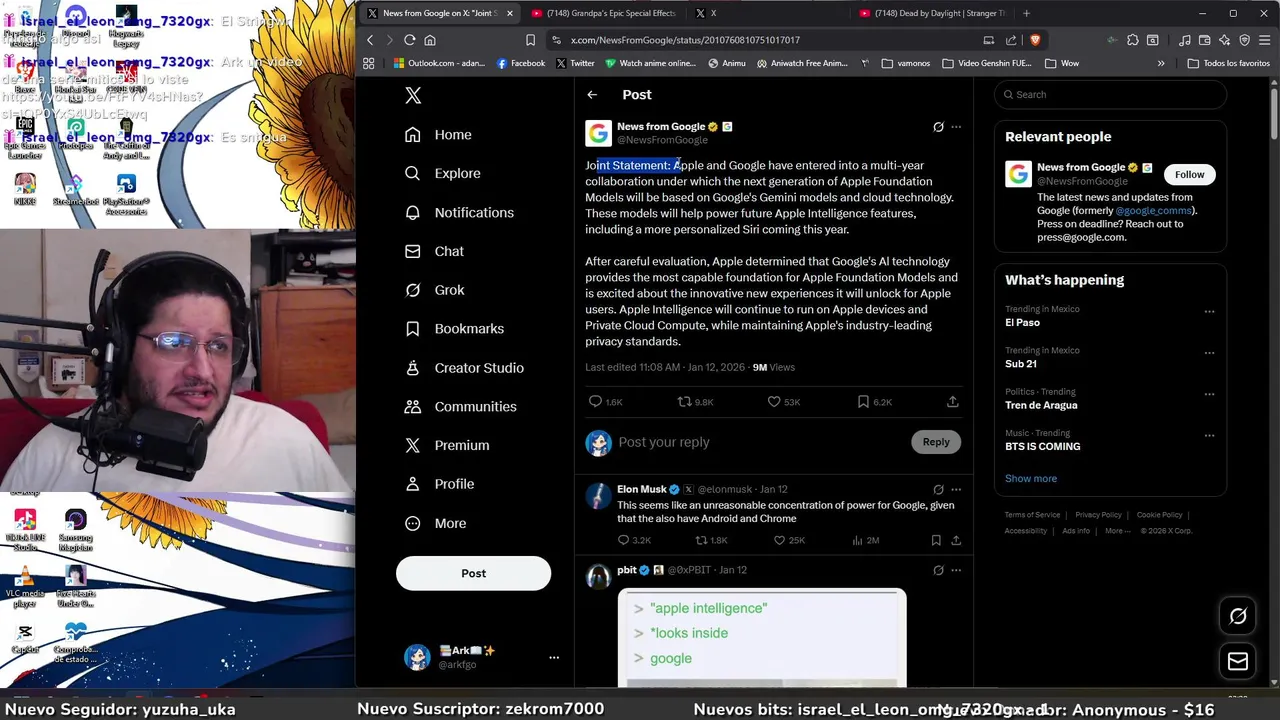The height and width of the screenshot is (720, 1280).
Task: Open Samsung Magician desktop shortcut
Action: coord(76,531)
